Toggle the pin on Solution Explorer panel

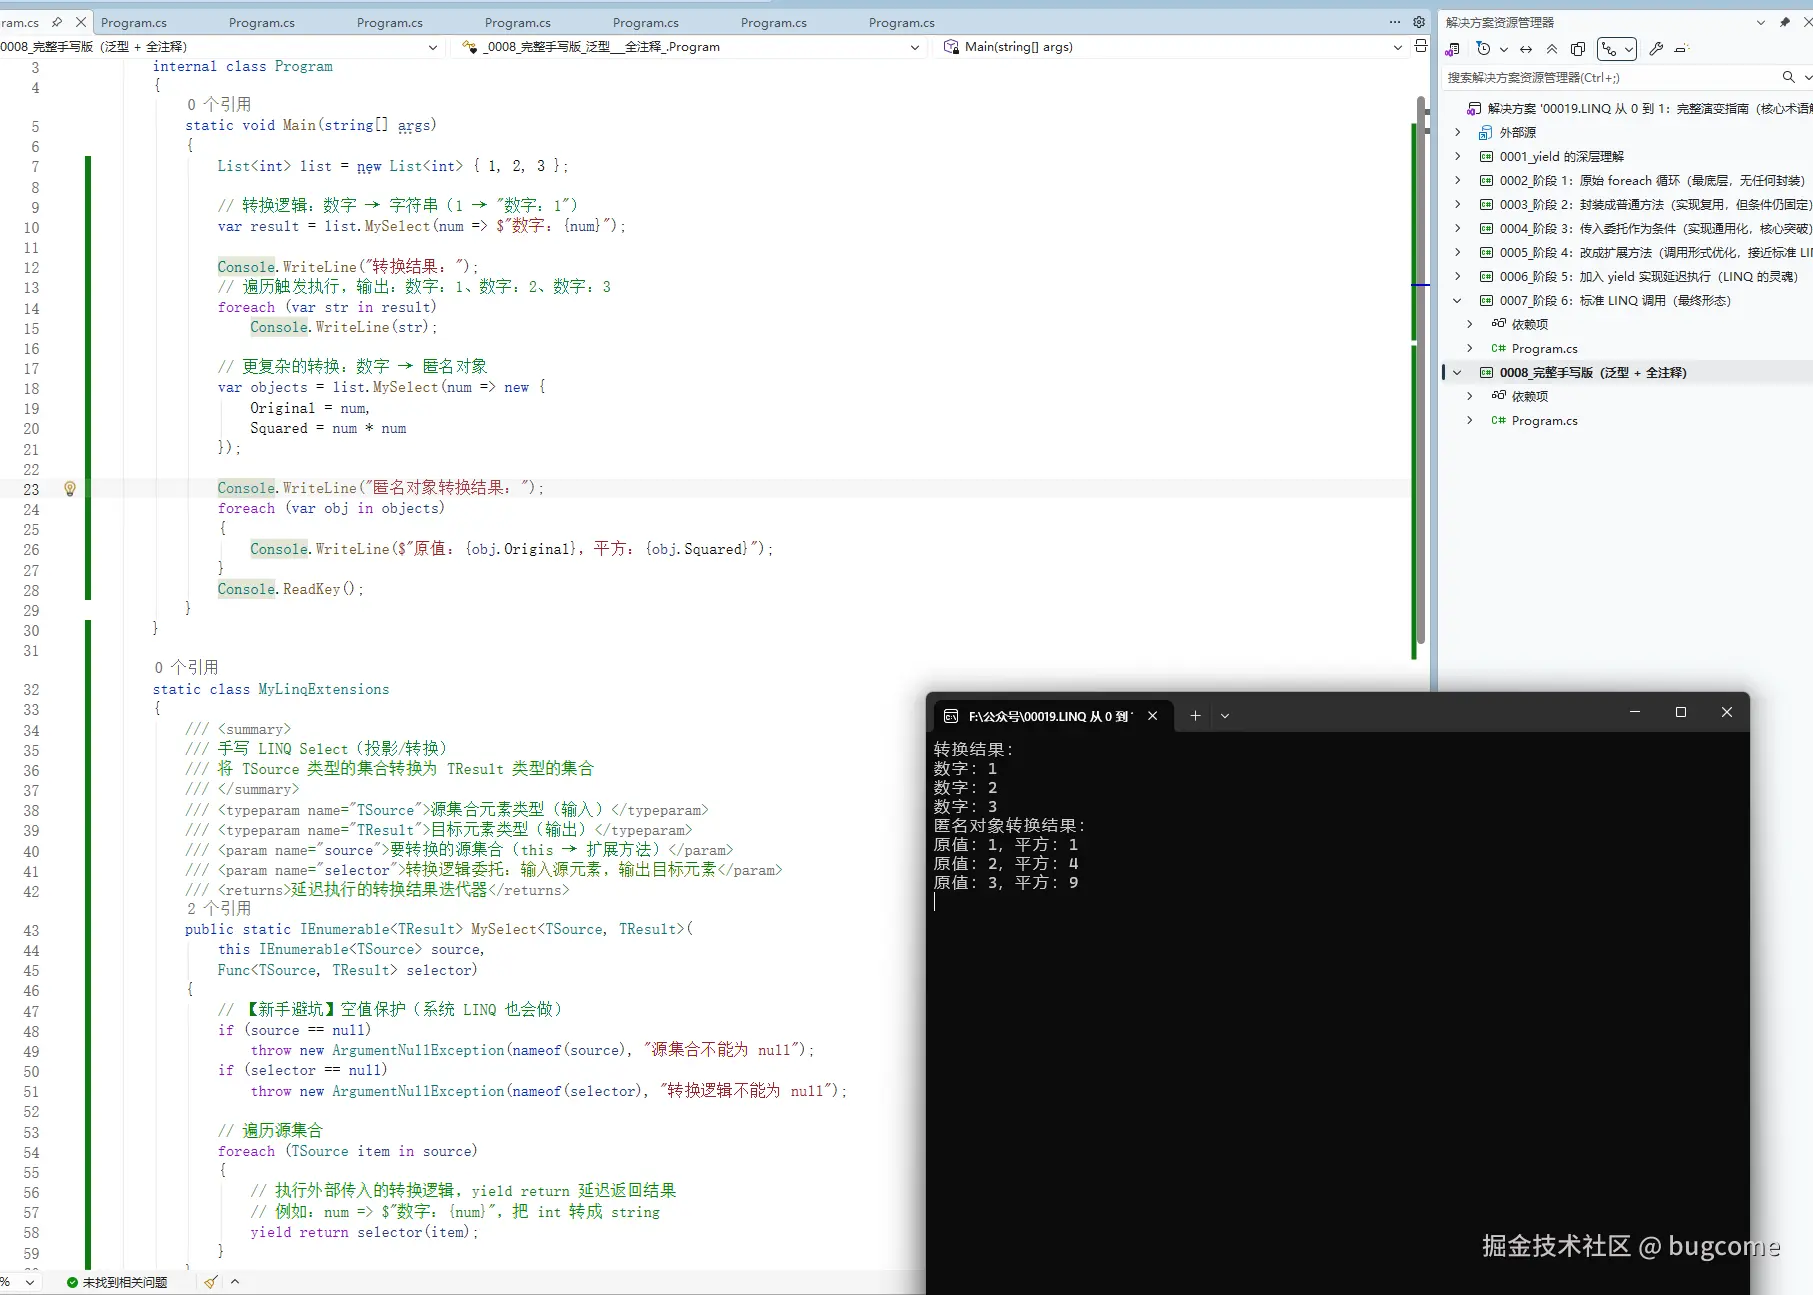1785,22
